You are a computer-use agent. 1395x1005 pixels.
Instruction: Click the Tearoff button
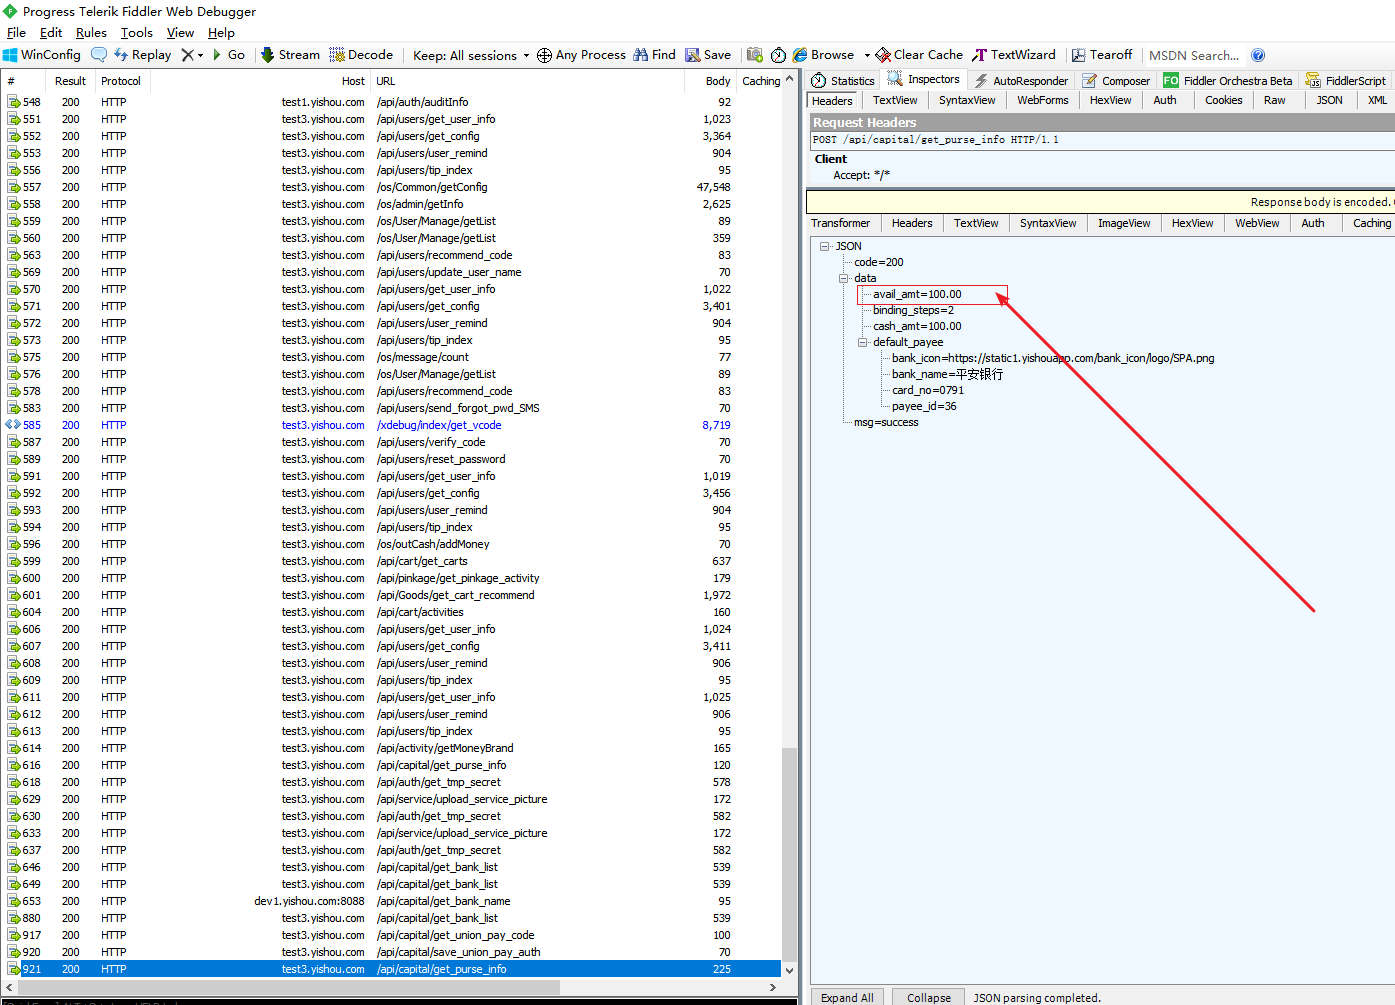point(1102,55)
